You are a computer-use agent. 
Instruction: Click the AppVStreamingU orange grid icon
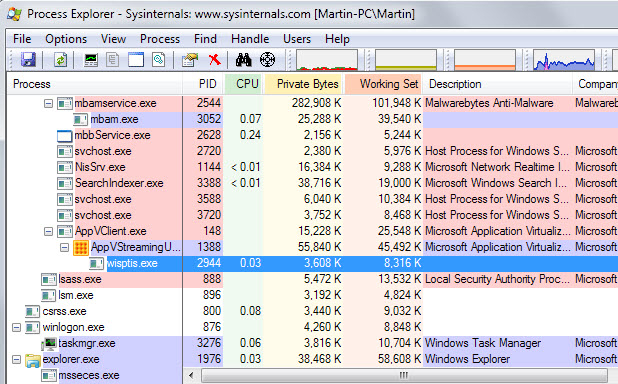point(81,248)
